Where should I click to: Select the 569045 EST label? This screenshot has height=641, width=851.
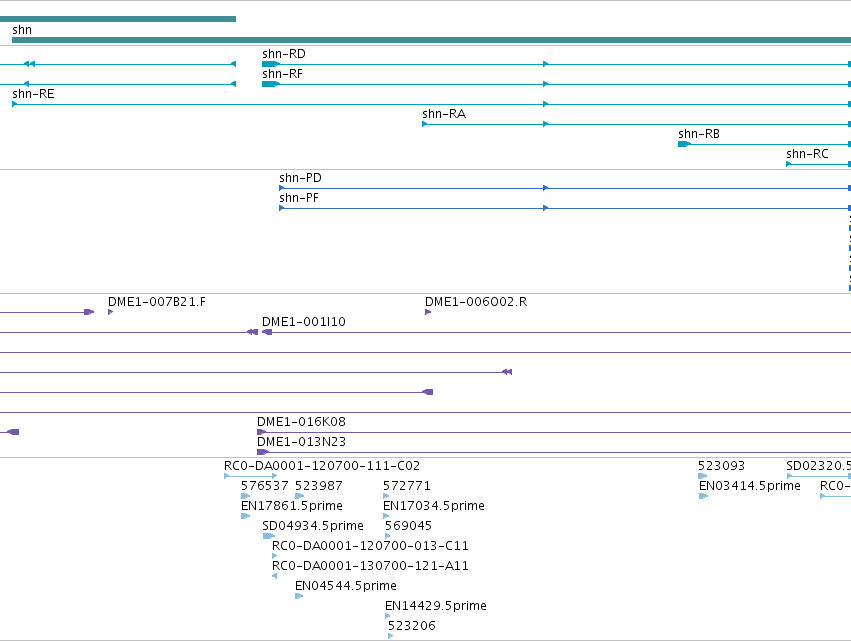tap(408, 526)
